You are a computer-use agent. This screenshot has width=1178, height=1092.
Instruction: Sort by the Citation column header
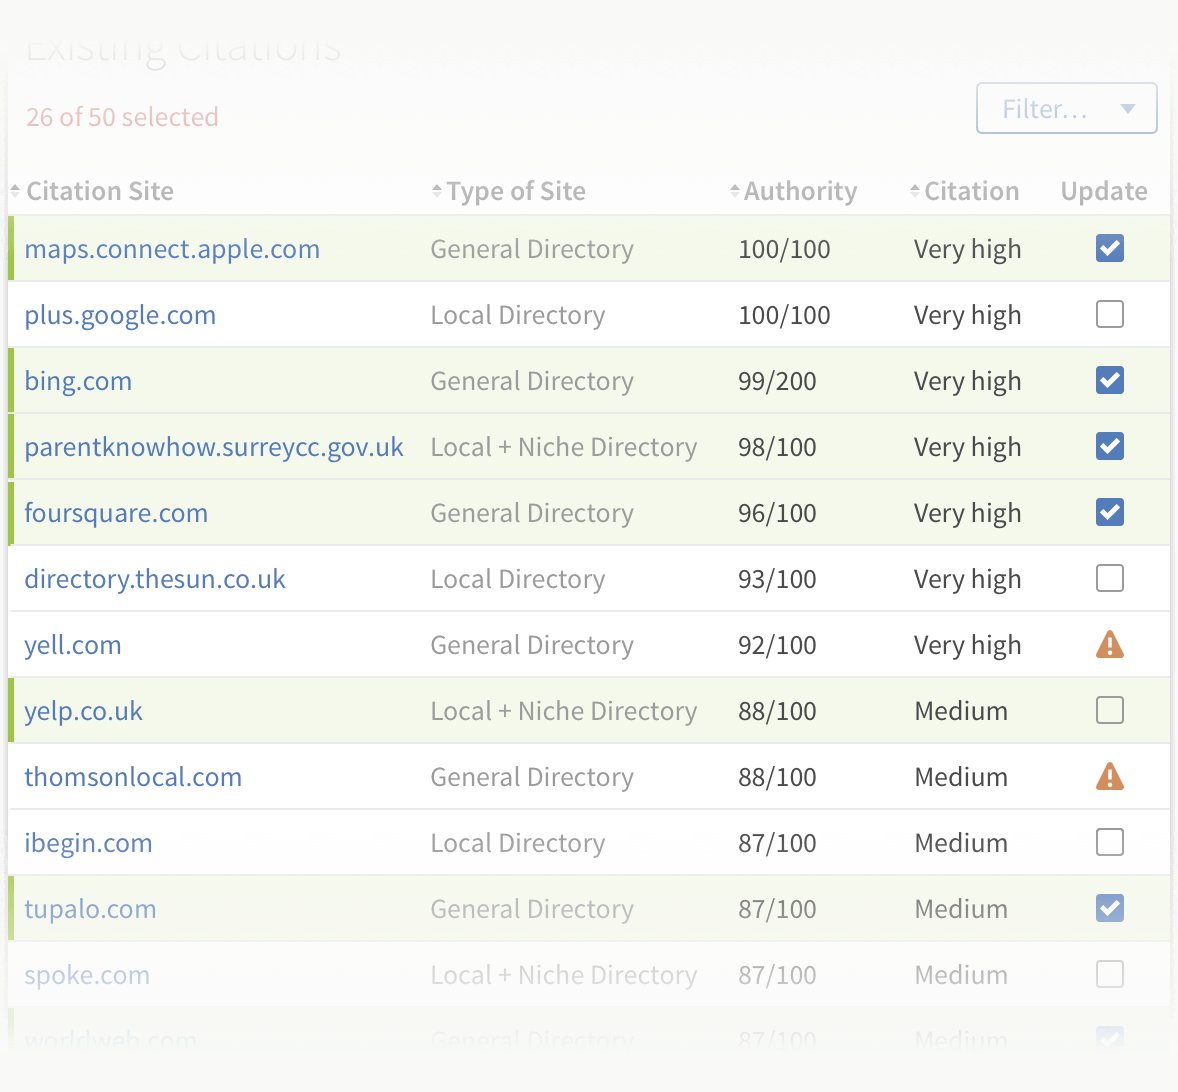[x=965, y=191]
